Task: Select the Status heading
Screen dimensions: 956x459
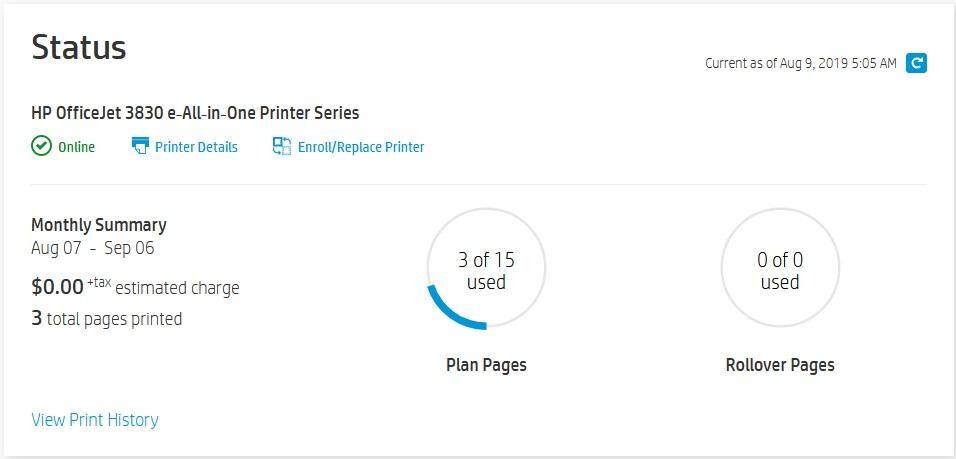Action: click(x=79, y=47)
